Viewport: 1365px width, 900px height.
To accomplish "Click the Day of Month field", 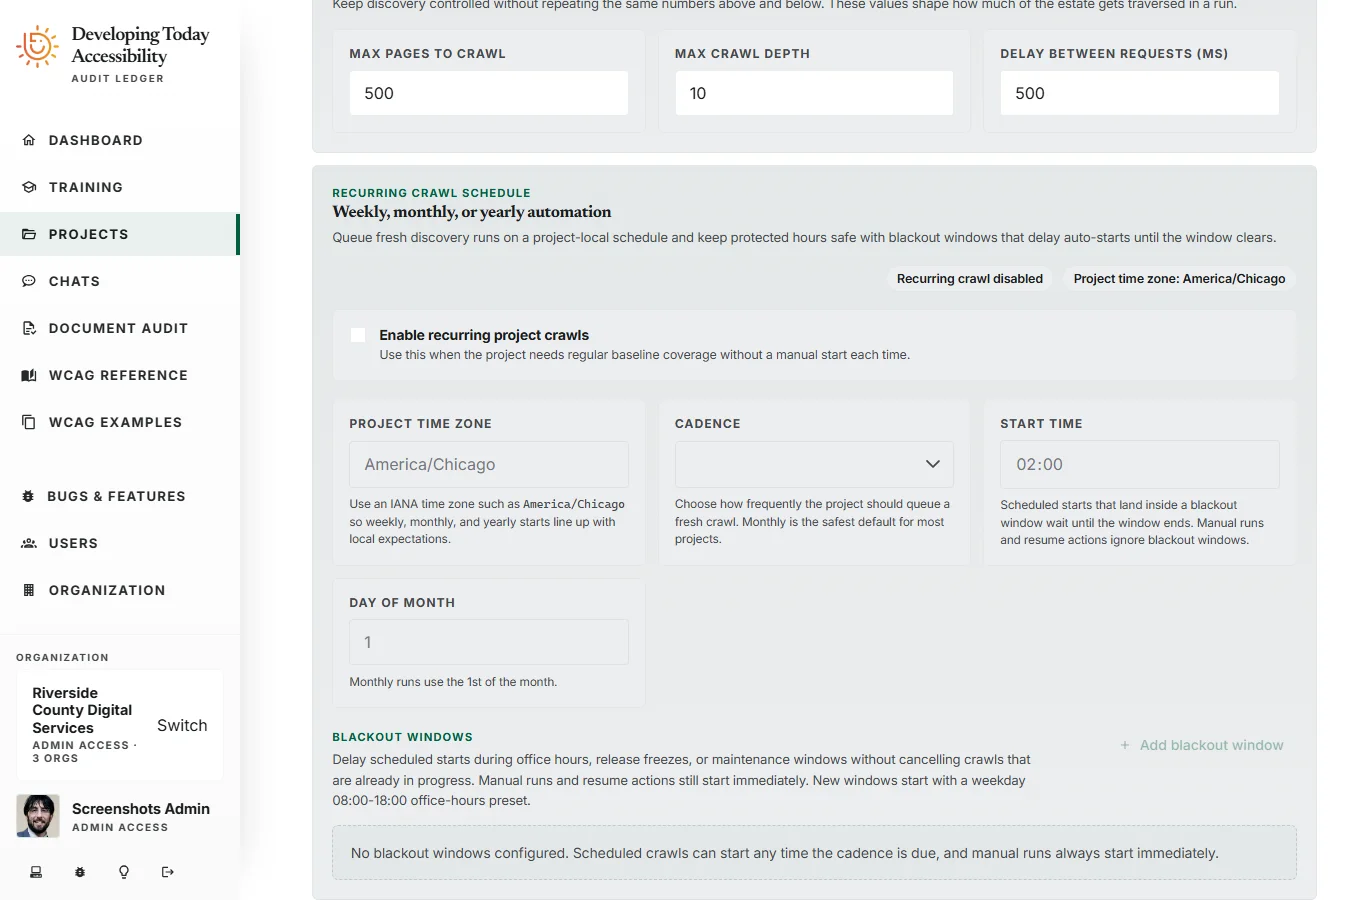I will click(489, 642).
